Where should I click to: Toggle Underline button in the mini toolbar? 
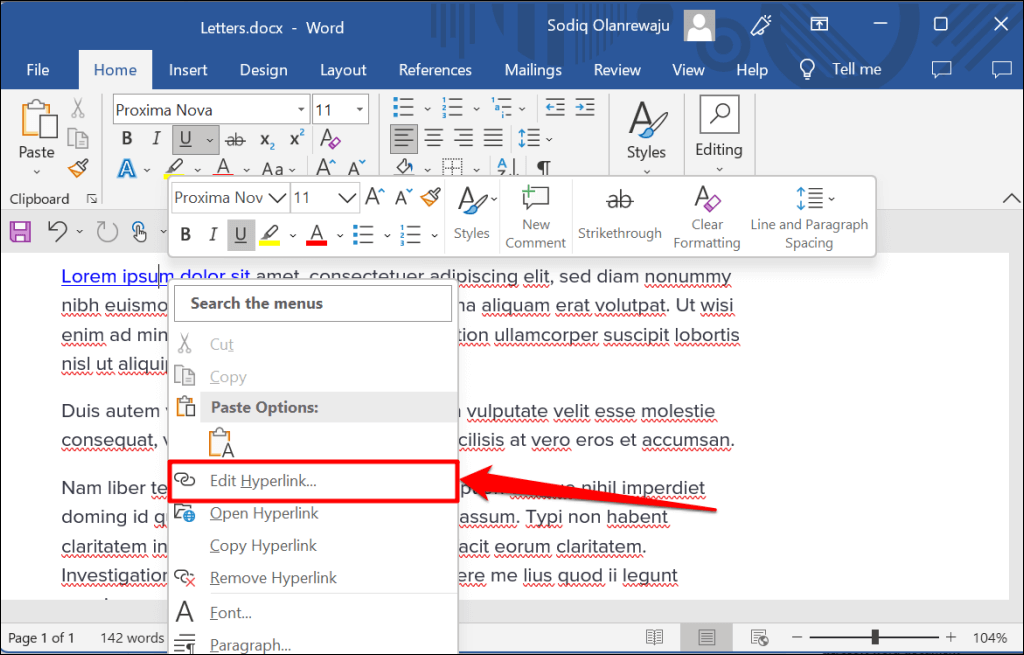(x=240, y=235)
